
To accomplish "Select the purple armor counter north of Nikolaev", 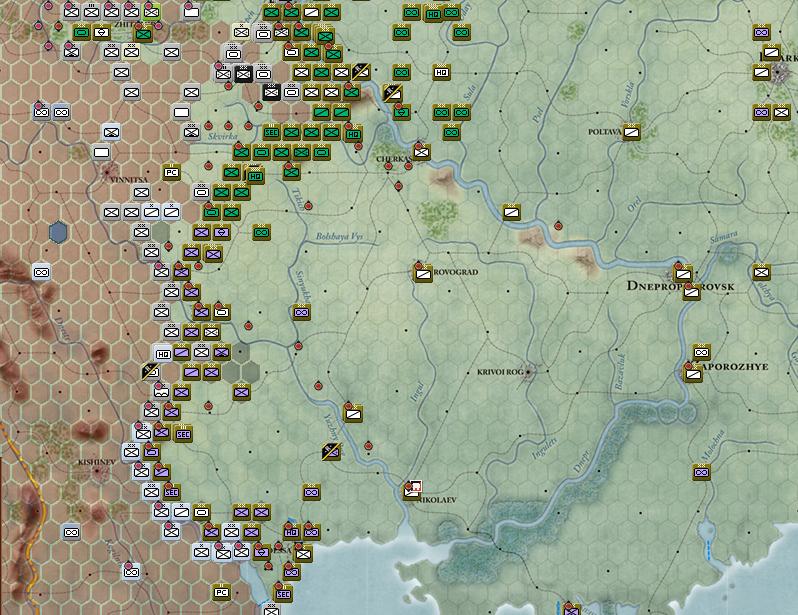I will click(311, 492).
